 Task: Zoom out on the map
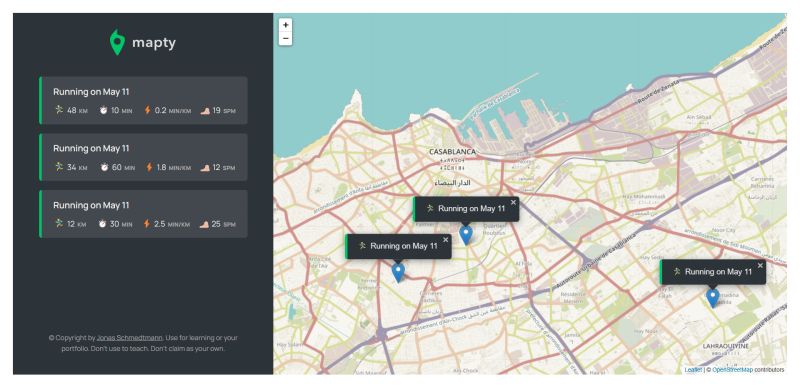(x=286, y=38)
